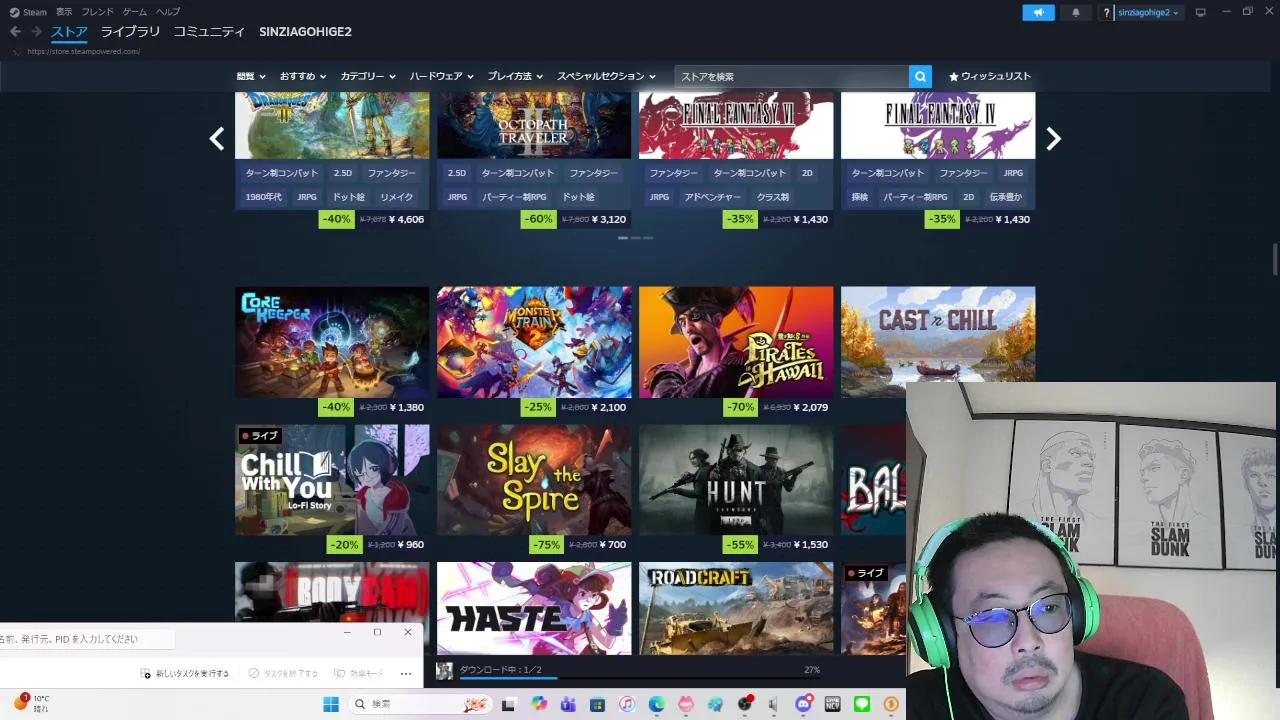The height and width of the screenshot is (720, 1280).
Task: Open the ウィッシュリスト star link
Action: coord(989,76)
